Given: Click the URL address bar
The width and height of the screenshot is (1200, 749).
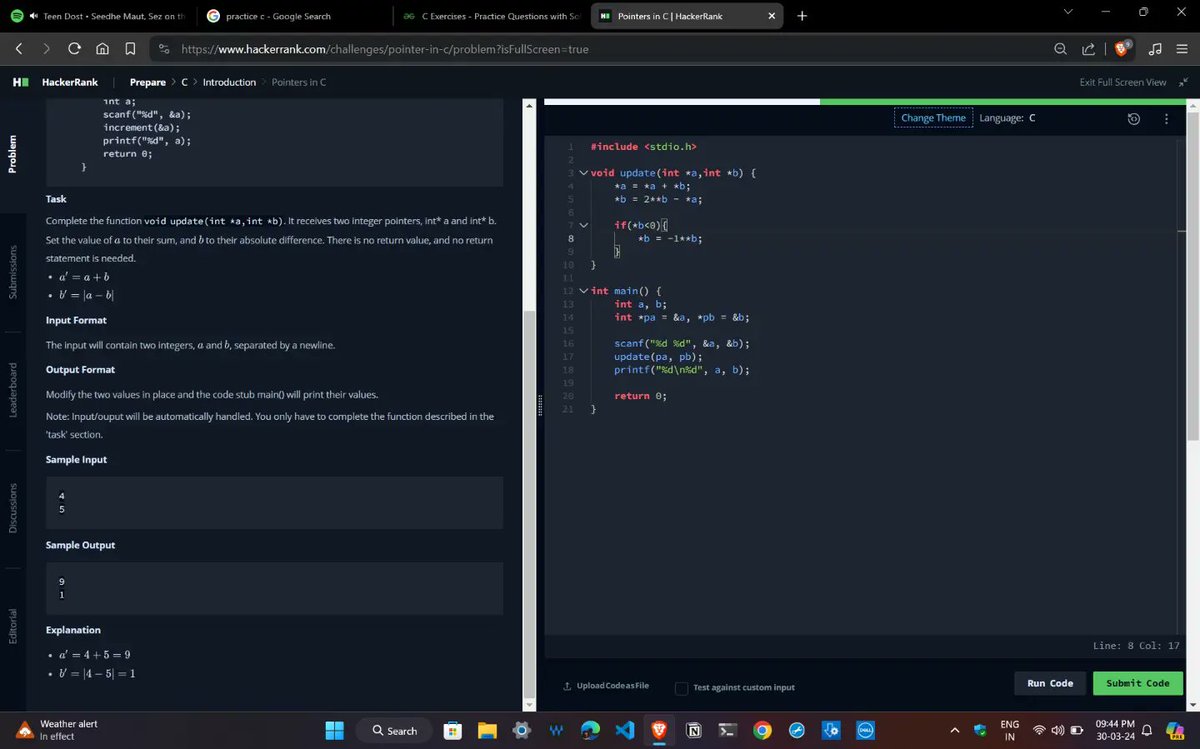Looking at the screenshot, I should (x=600, y=49).
